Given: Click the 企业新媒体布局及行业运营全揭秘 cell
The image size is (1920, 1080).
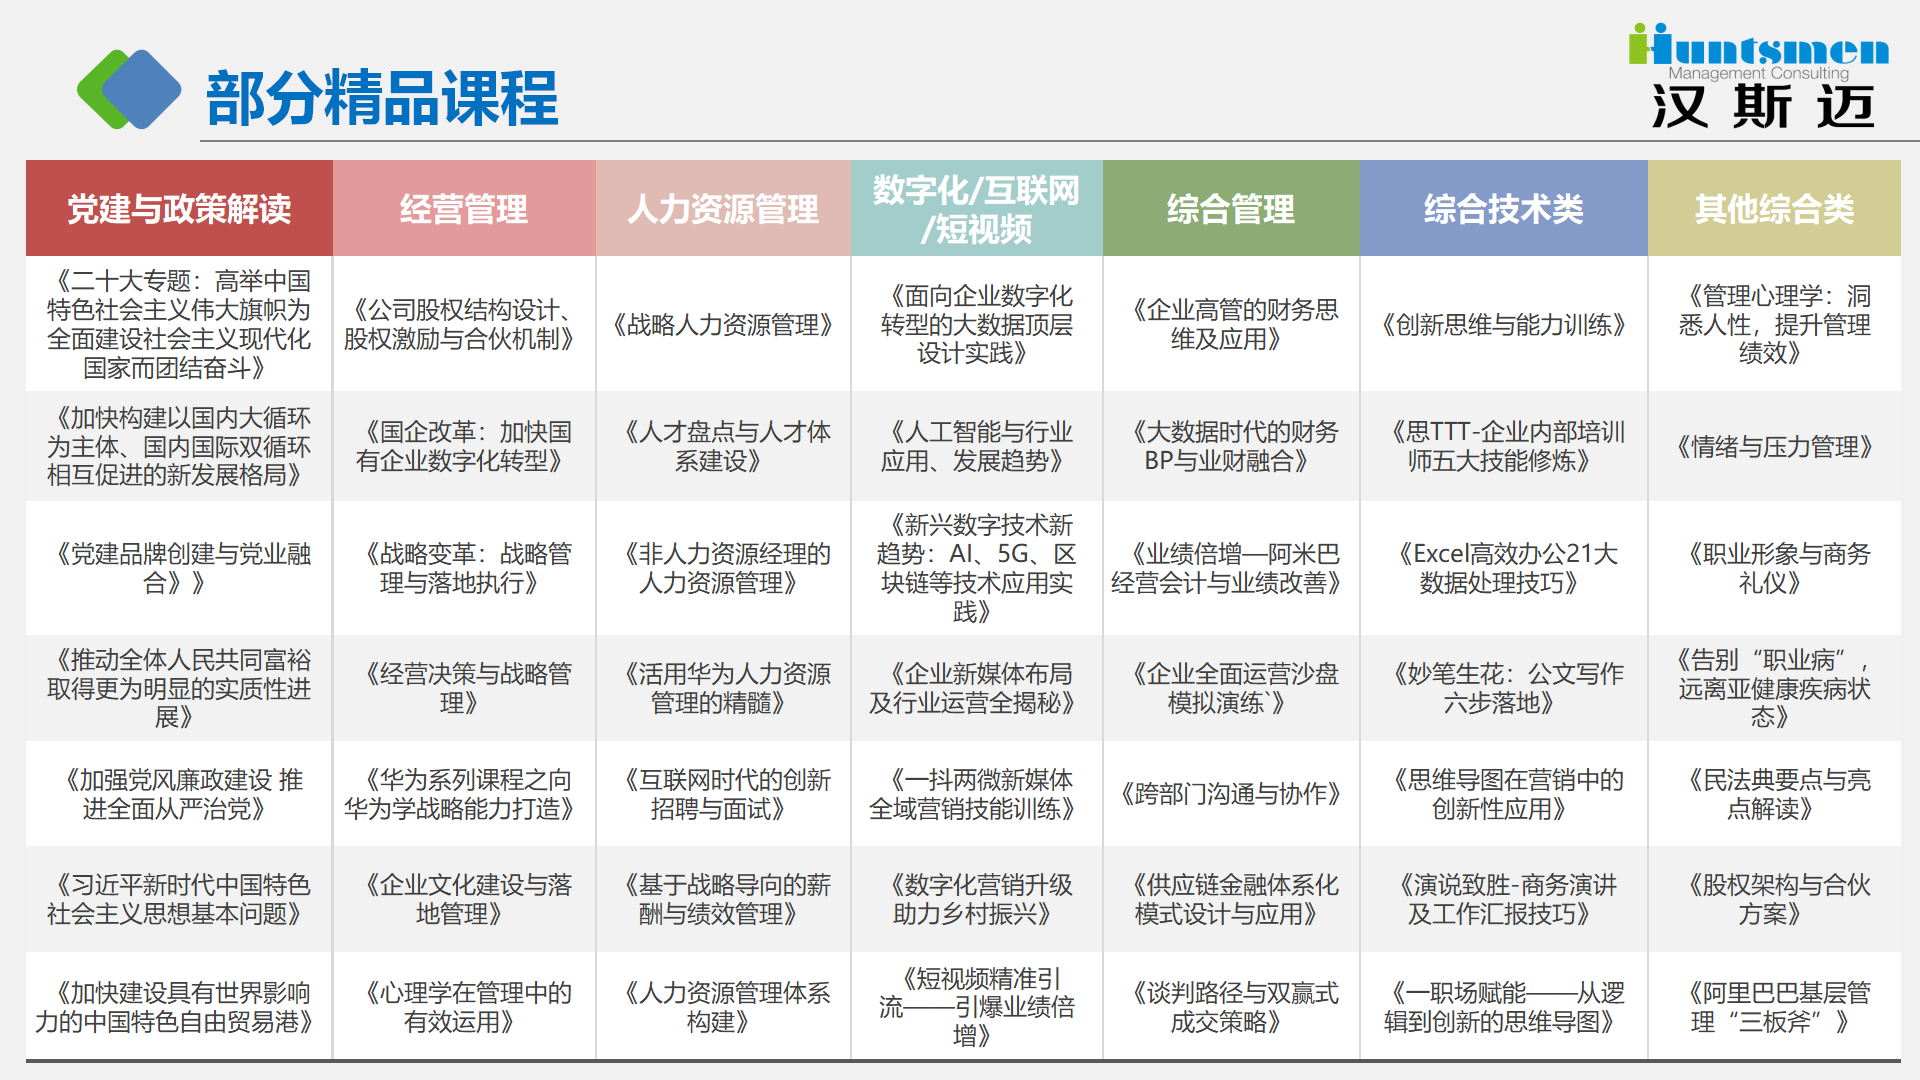Looking at the screenshot, I should coord(977,688).
